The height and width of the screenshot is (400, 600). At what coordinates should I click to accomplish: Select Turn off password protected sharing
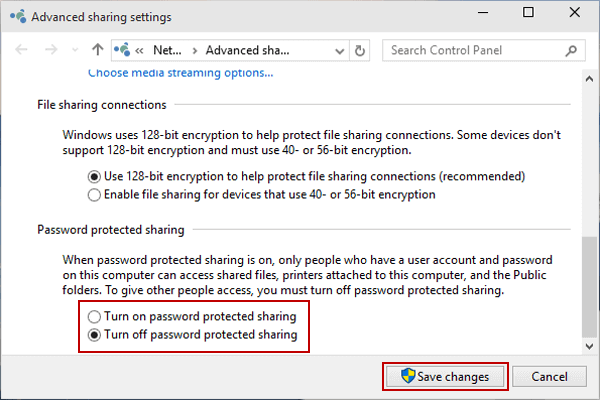click(94, 335)
